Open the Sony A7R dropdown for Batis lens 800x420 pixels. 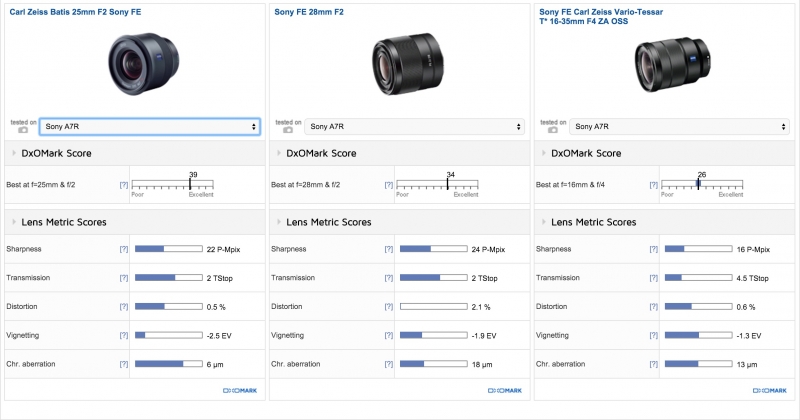tap(150, 127)
